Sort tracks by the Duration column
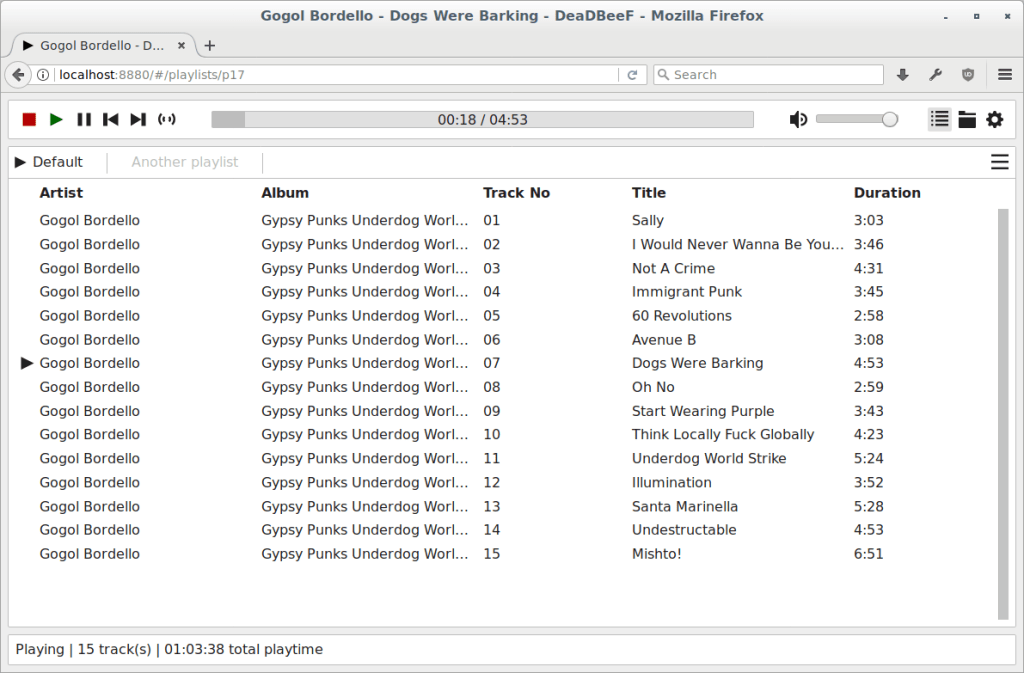1024x673 pixels. click(x=886, y=192)
